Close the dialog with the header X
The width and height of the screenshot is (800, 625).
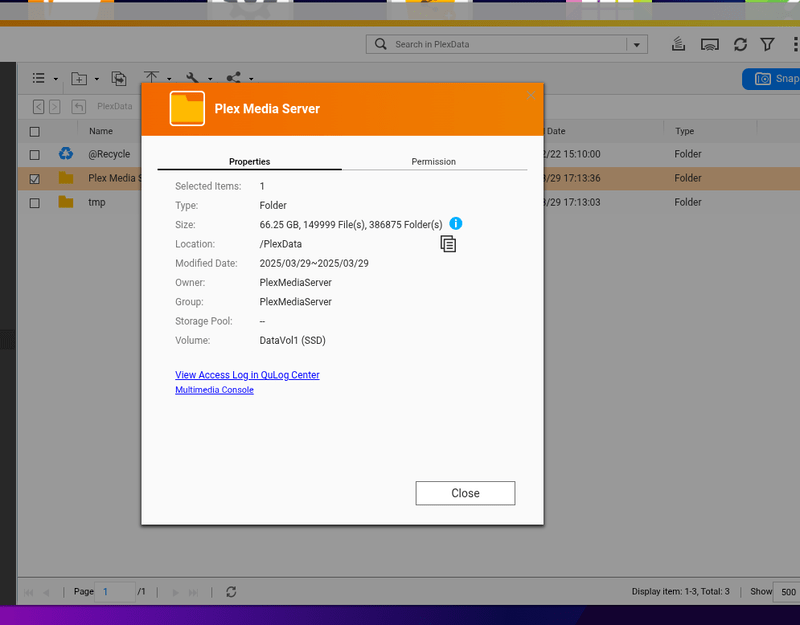click(531, 95)
